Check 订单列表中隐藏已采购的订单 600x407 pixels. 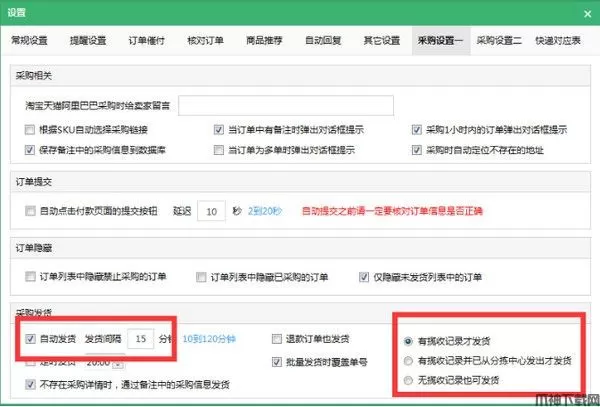[x=201, y=277]
